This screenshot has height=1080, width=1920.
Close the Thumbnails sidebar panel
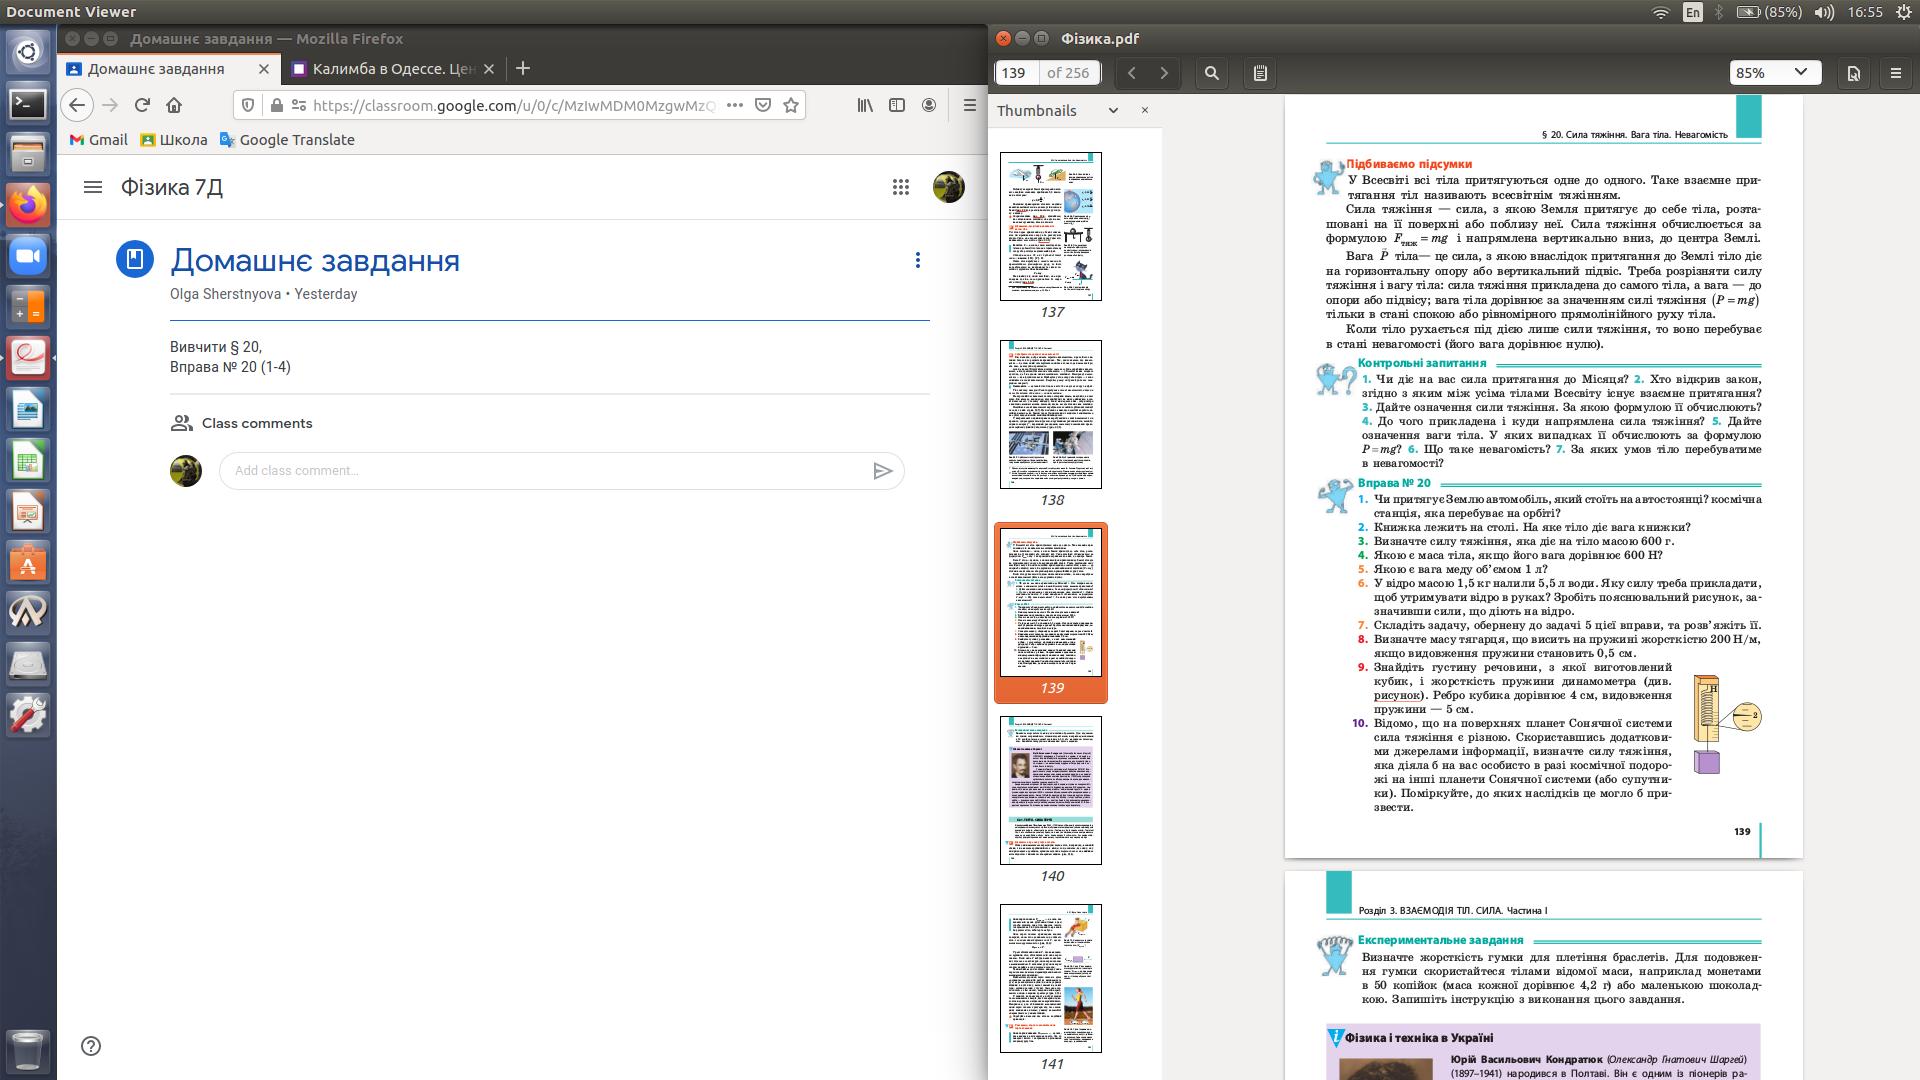pos(1145,110)
